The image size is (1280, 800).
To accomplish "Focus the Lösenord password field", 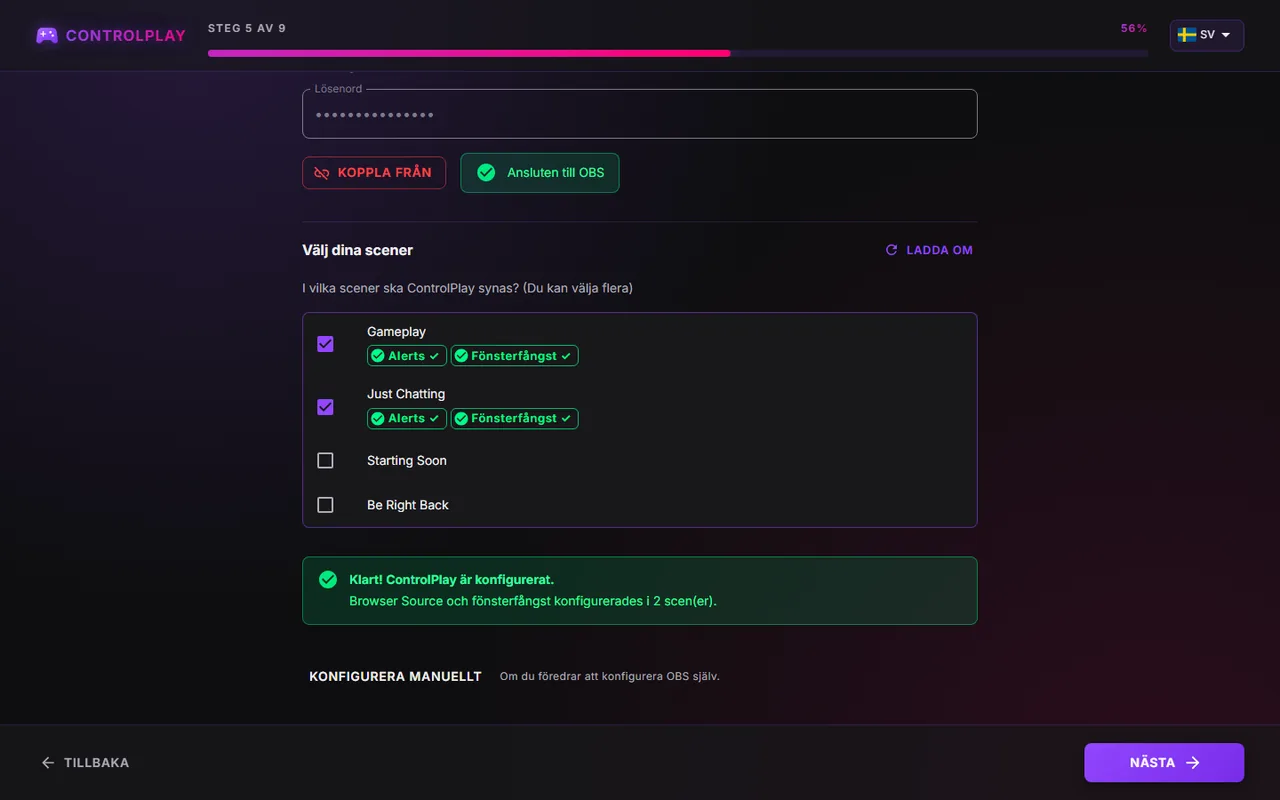I will [640, 114].
